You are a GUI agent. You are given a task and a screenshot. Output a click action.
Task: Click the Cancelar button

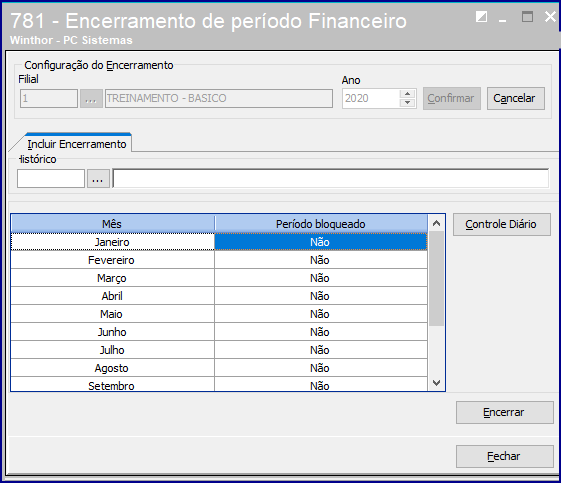(516, 98)
